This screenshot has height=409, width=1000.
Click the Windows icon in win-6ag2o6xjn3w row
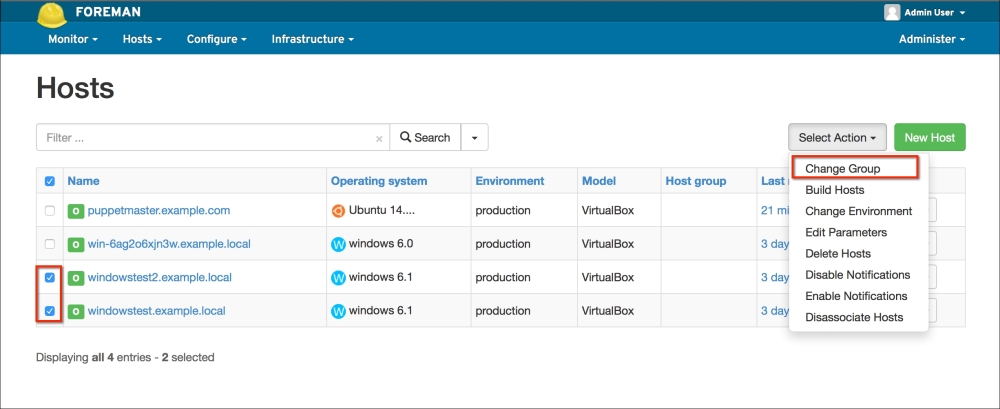[339, 244]
